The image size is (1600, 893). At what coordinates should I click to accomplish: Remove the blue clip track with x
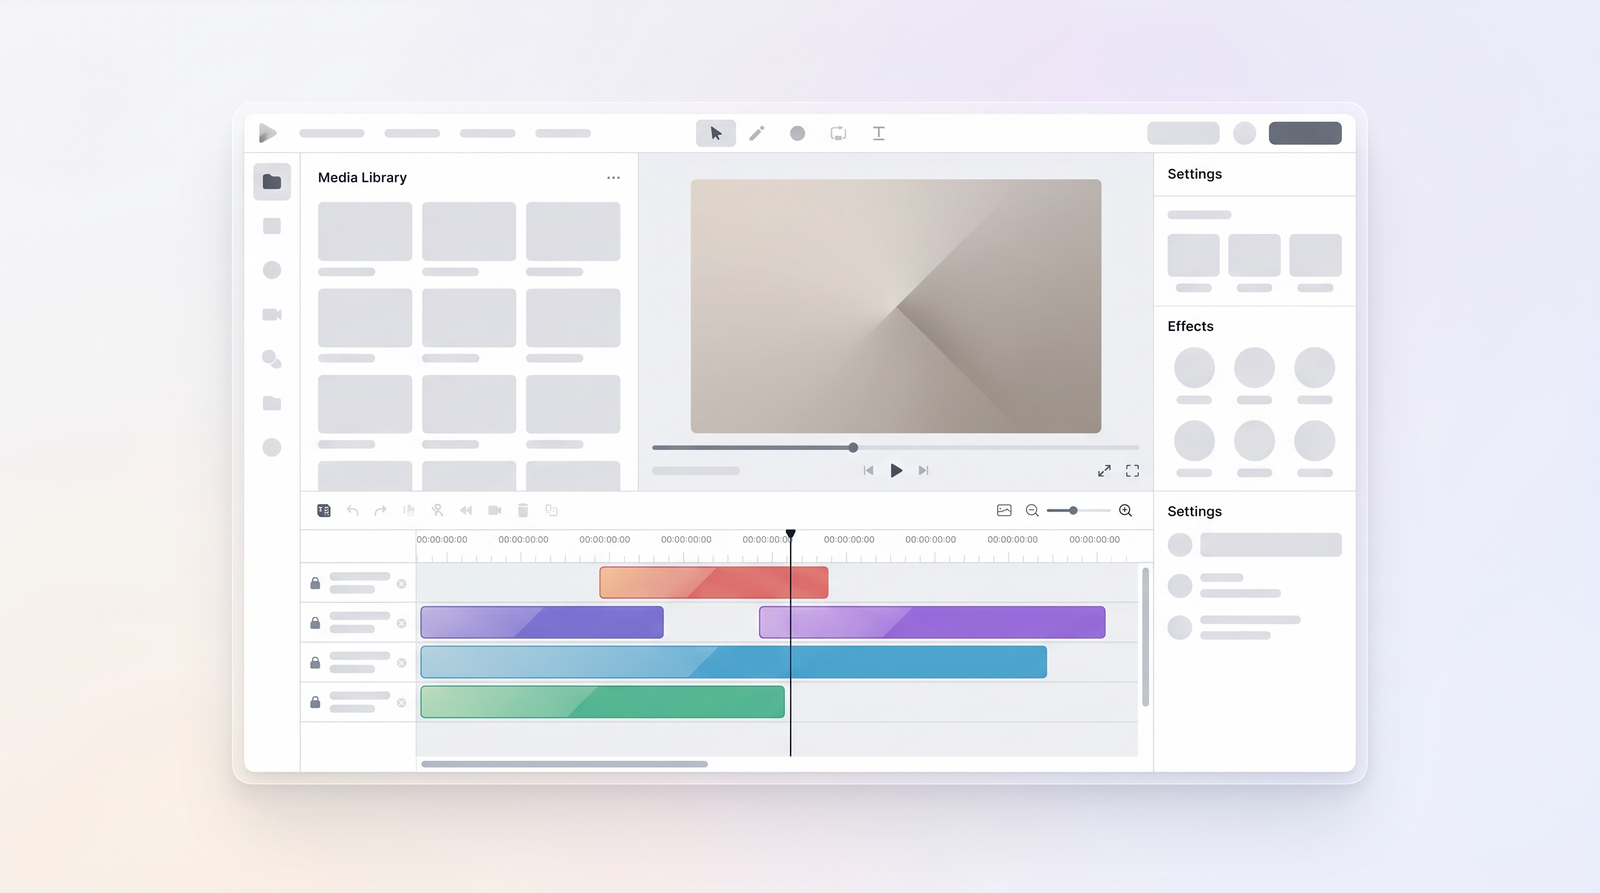click(401, 663)
